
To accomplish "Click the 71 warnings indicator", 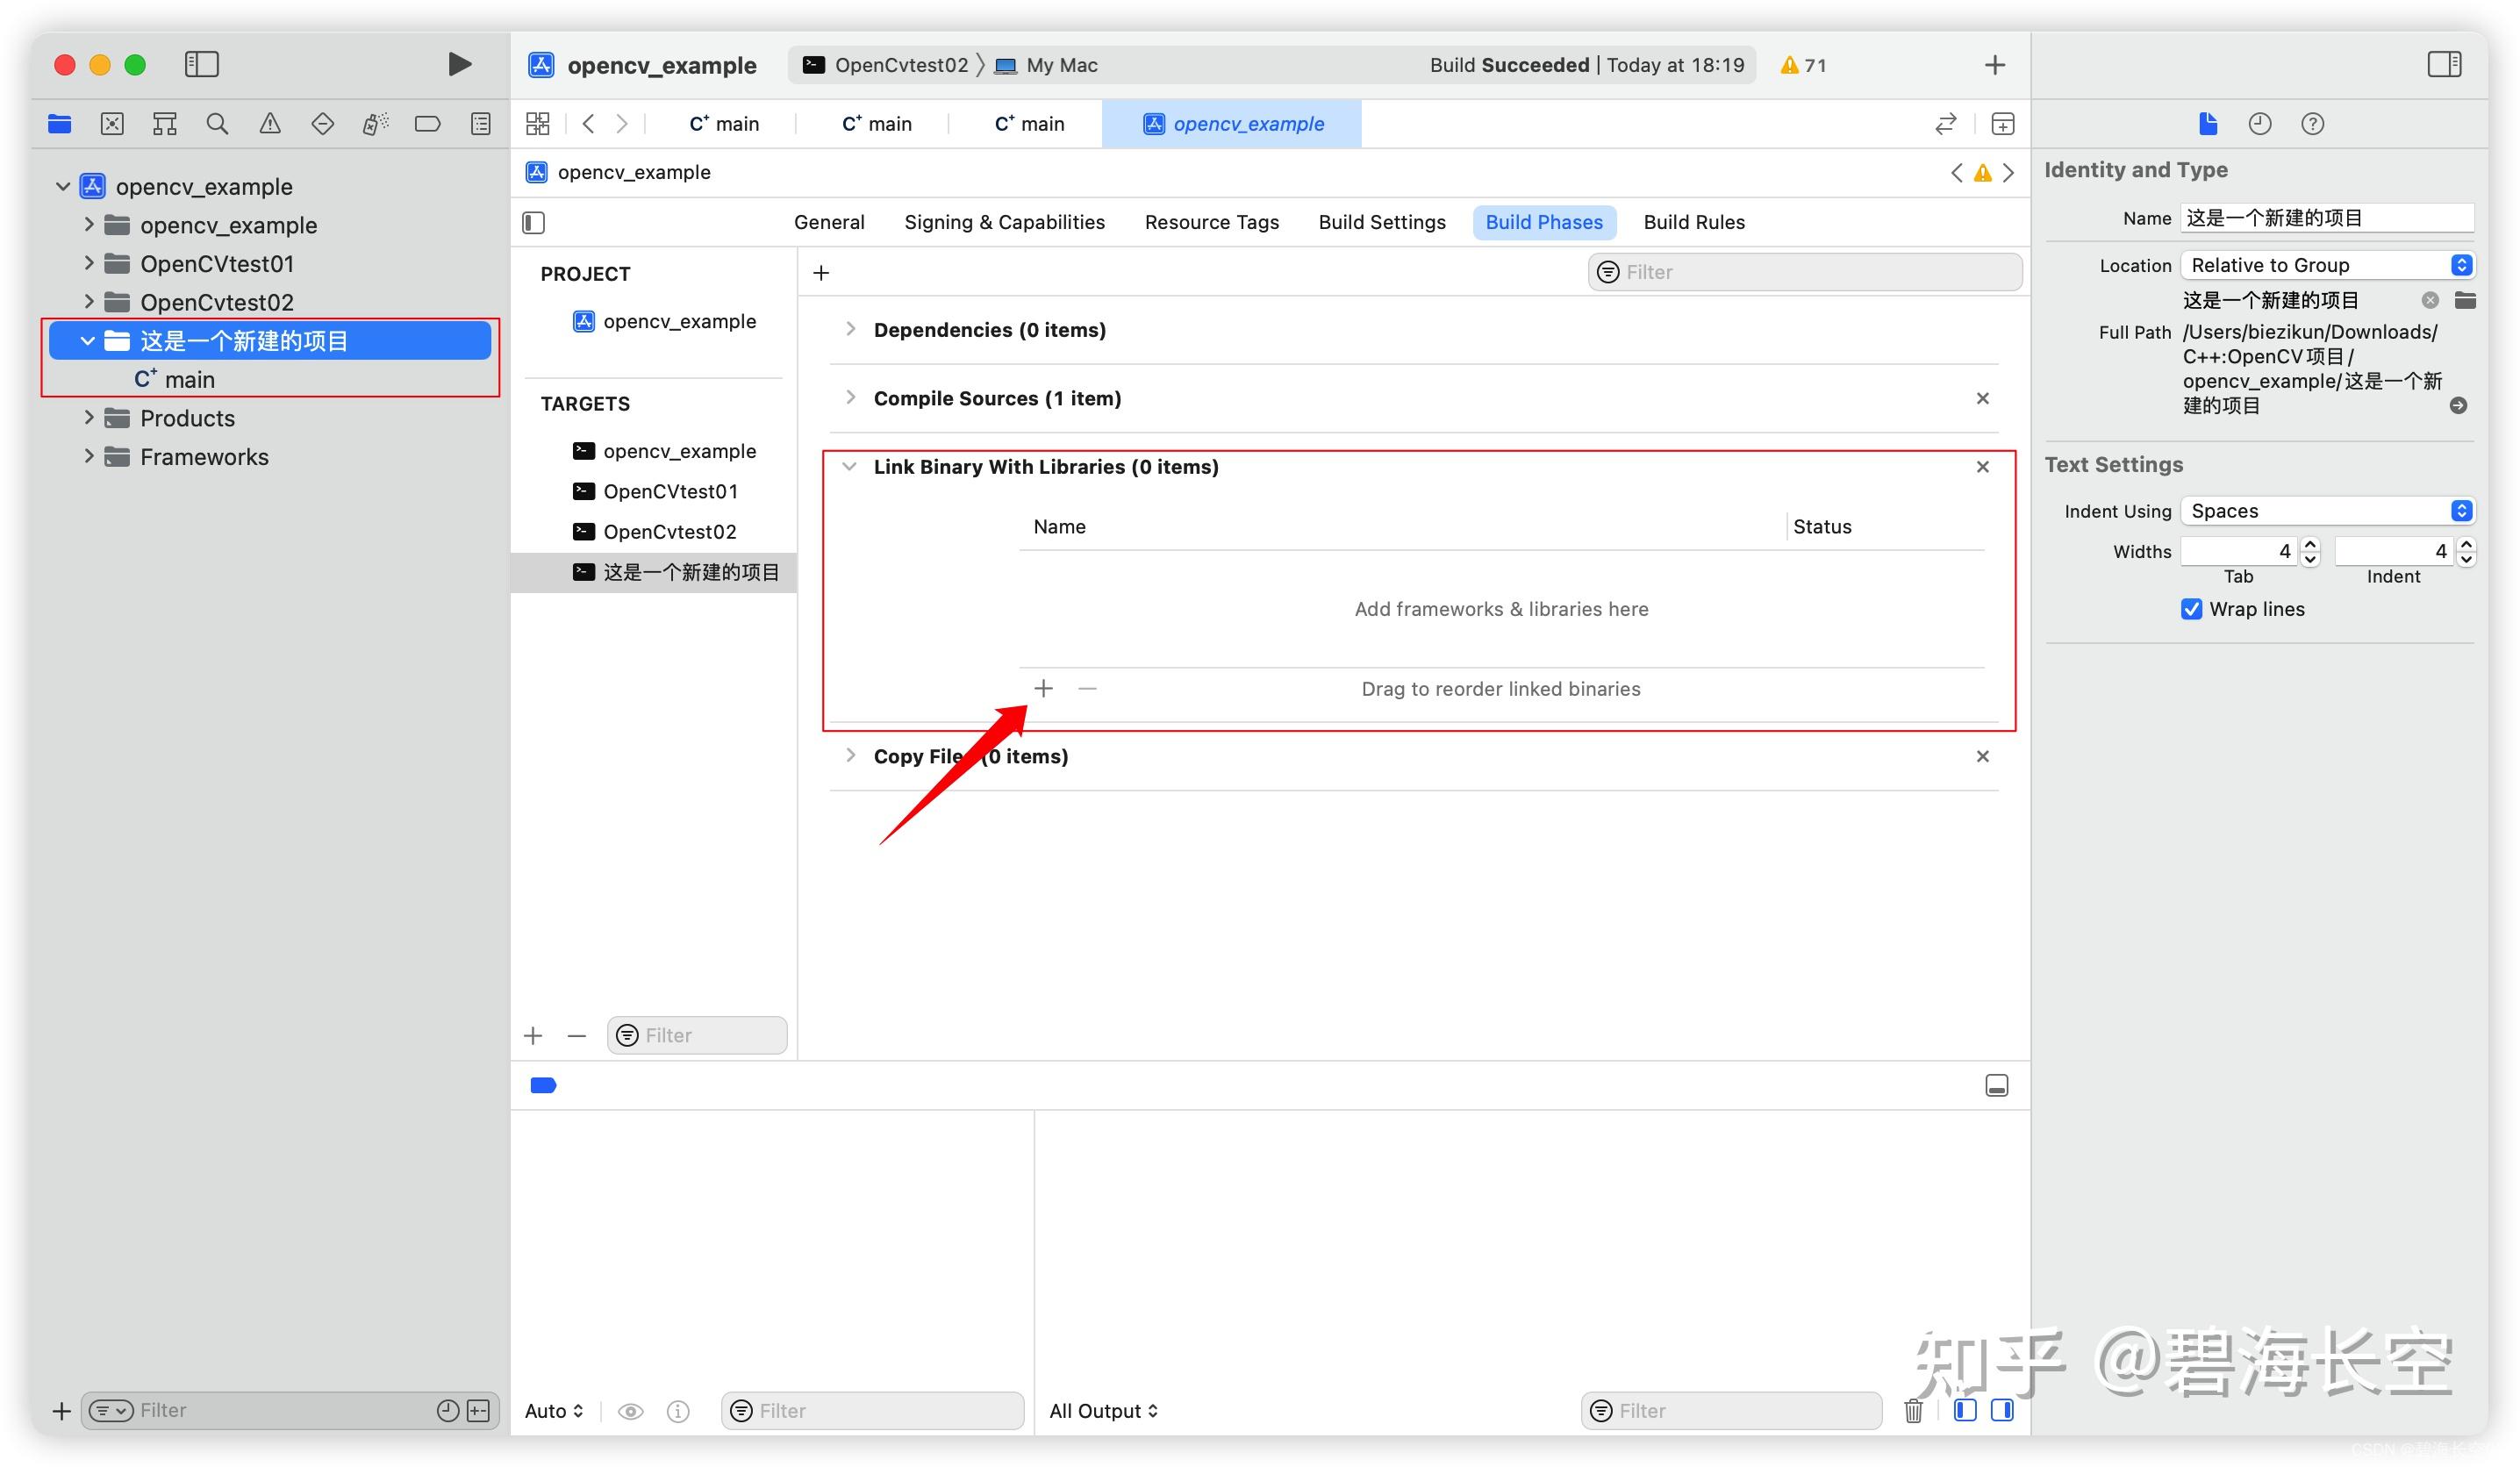I will point(1804,65).
